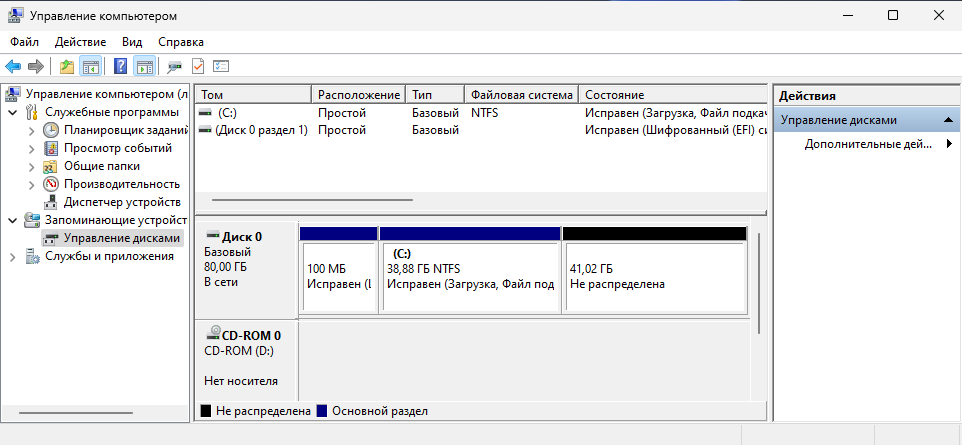Click the Общие папки shared folder icon
Screen dimensions: 962x445
click(51, 166)
